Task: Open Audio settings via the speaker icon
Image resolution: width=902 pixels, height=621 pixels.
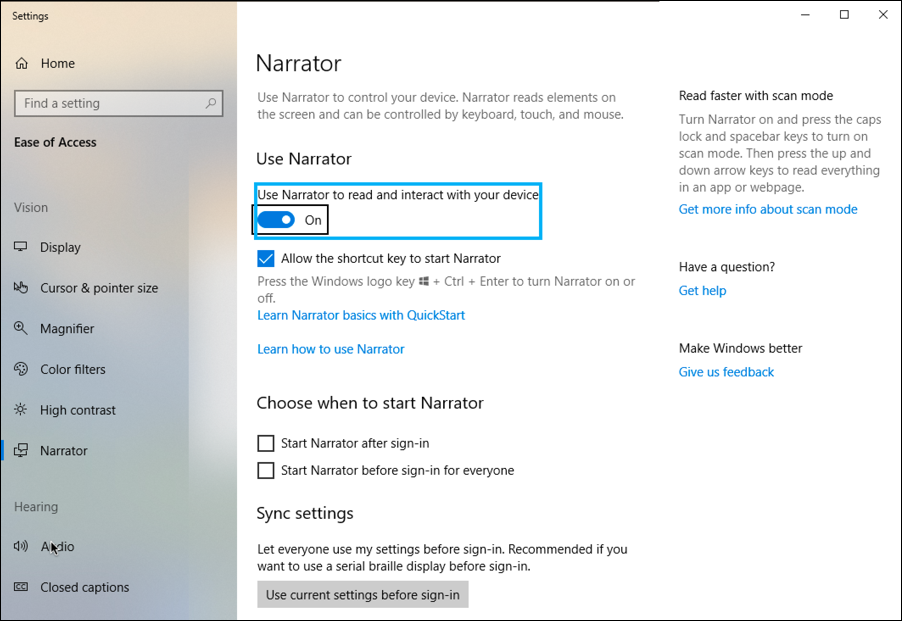Action: 21,546
